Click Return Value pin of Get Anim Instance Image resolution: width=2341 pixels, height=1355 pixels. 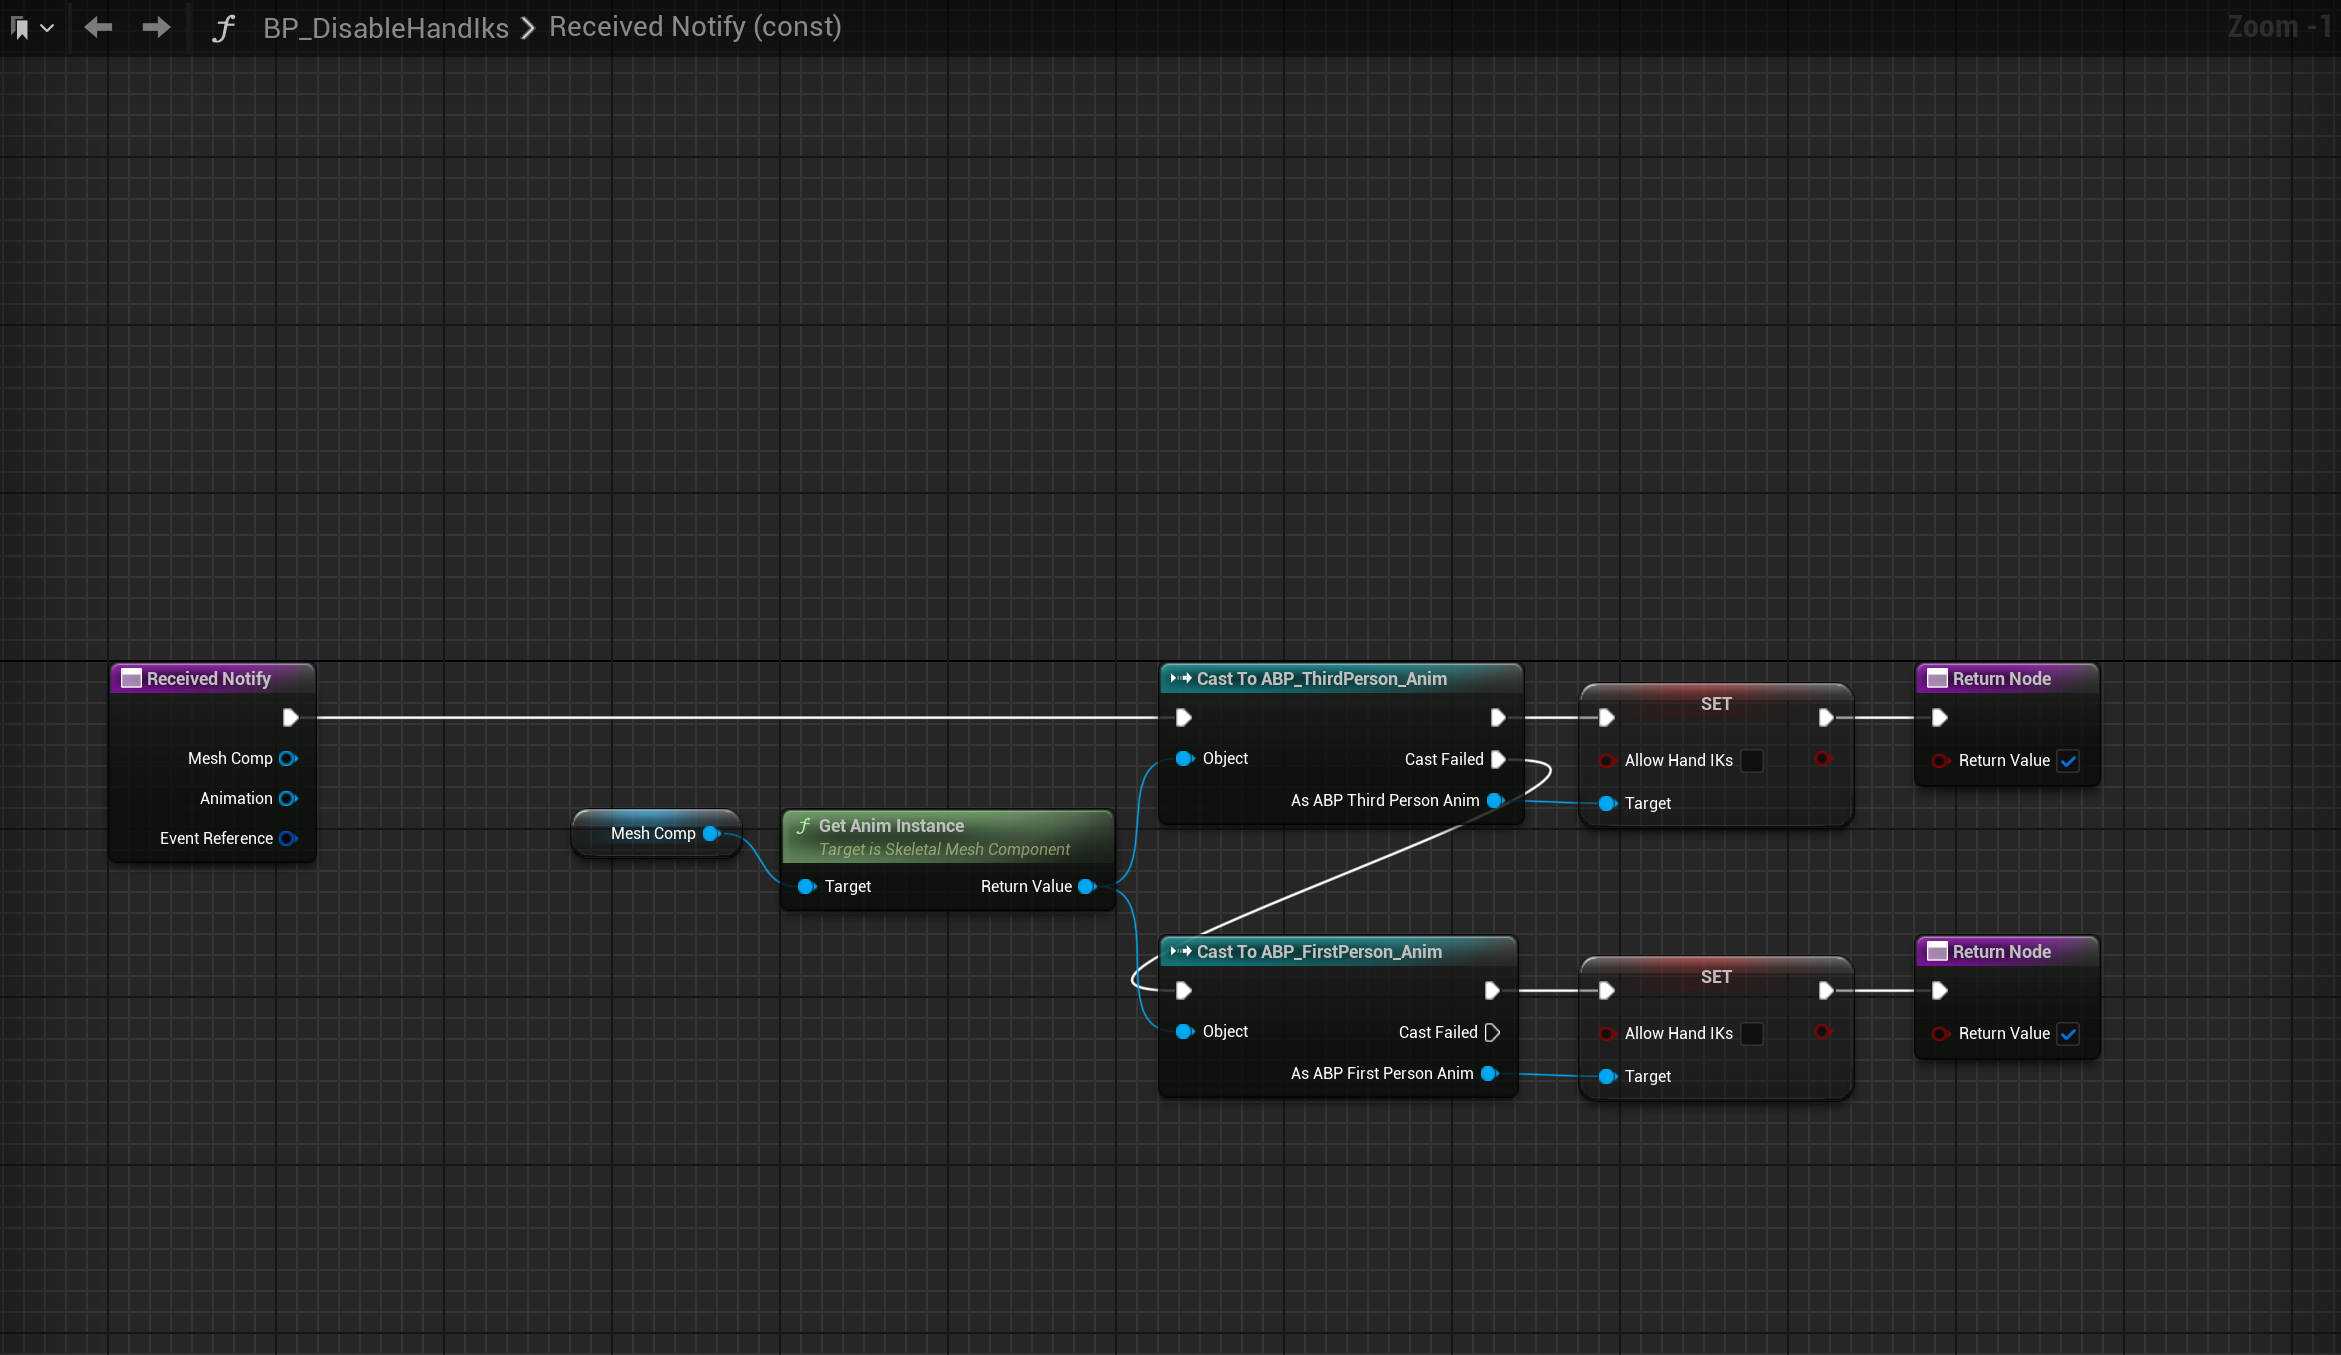(1087, 886)
